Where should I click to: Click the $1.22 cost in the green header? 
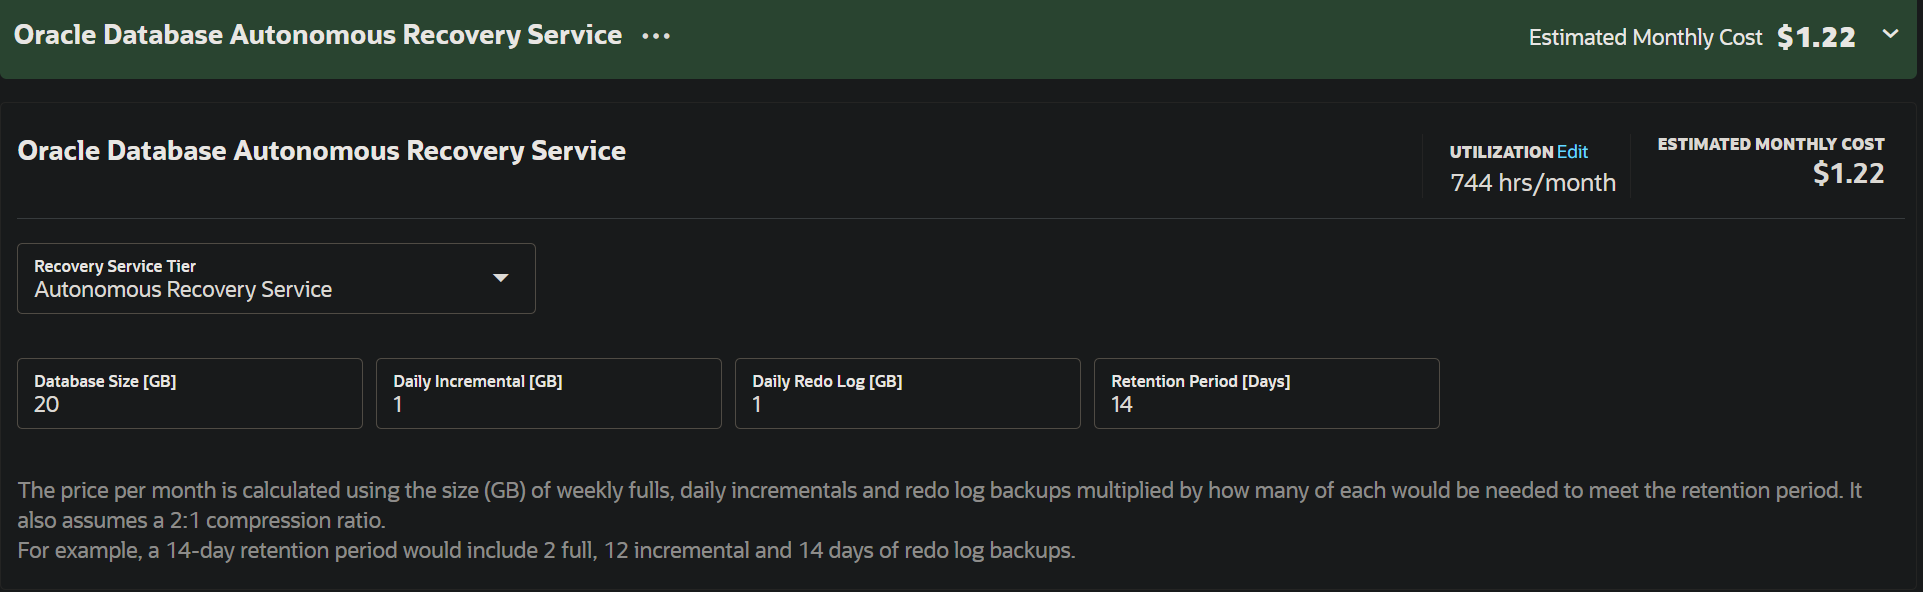1816,37
